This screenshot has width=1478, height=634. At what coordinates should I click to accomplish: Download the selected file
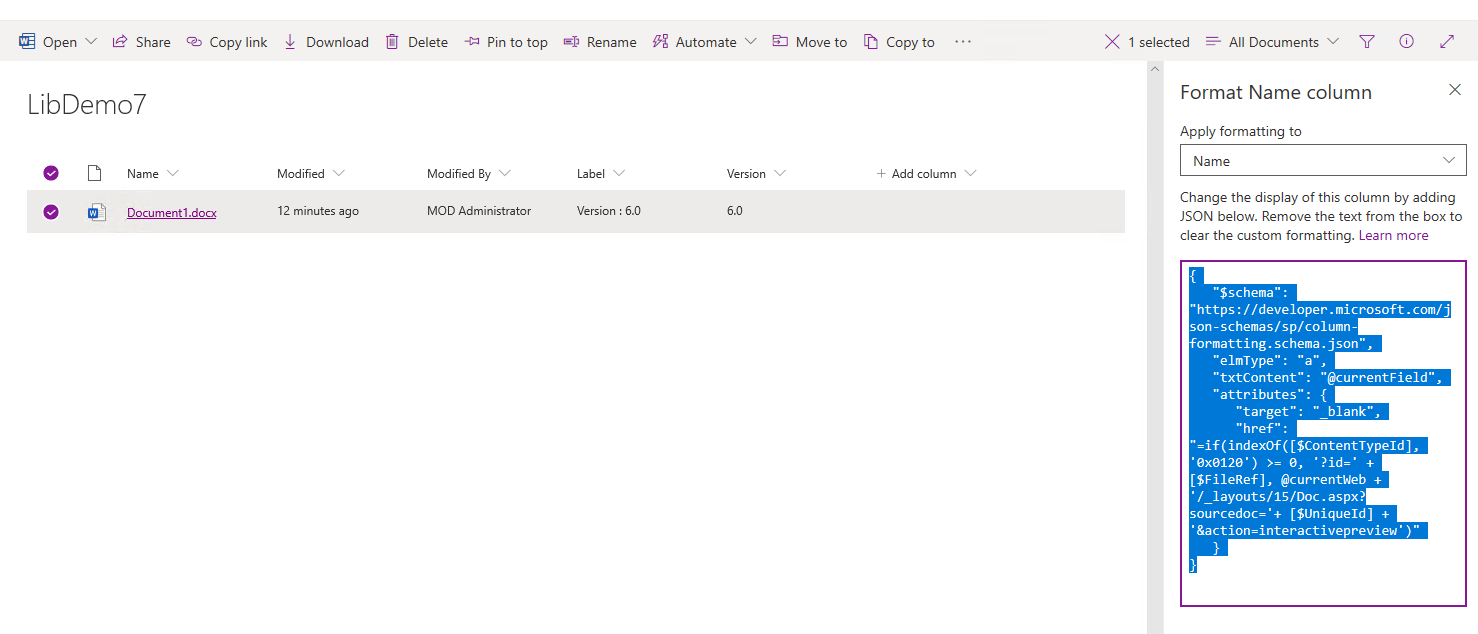coord(326,42)
